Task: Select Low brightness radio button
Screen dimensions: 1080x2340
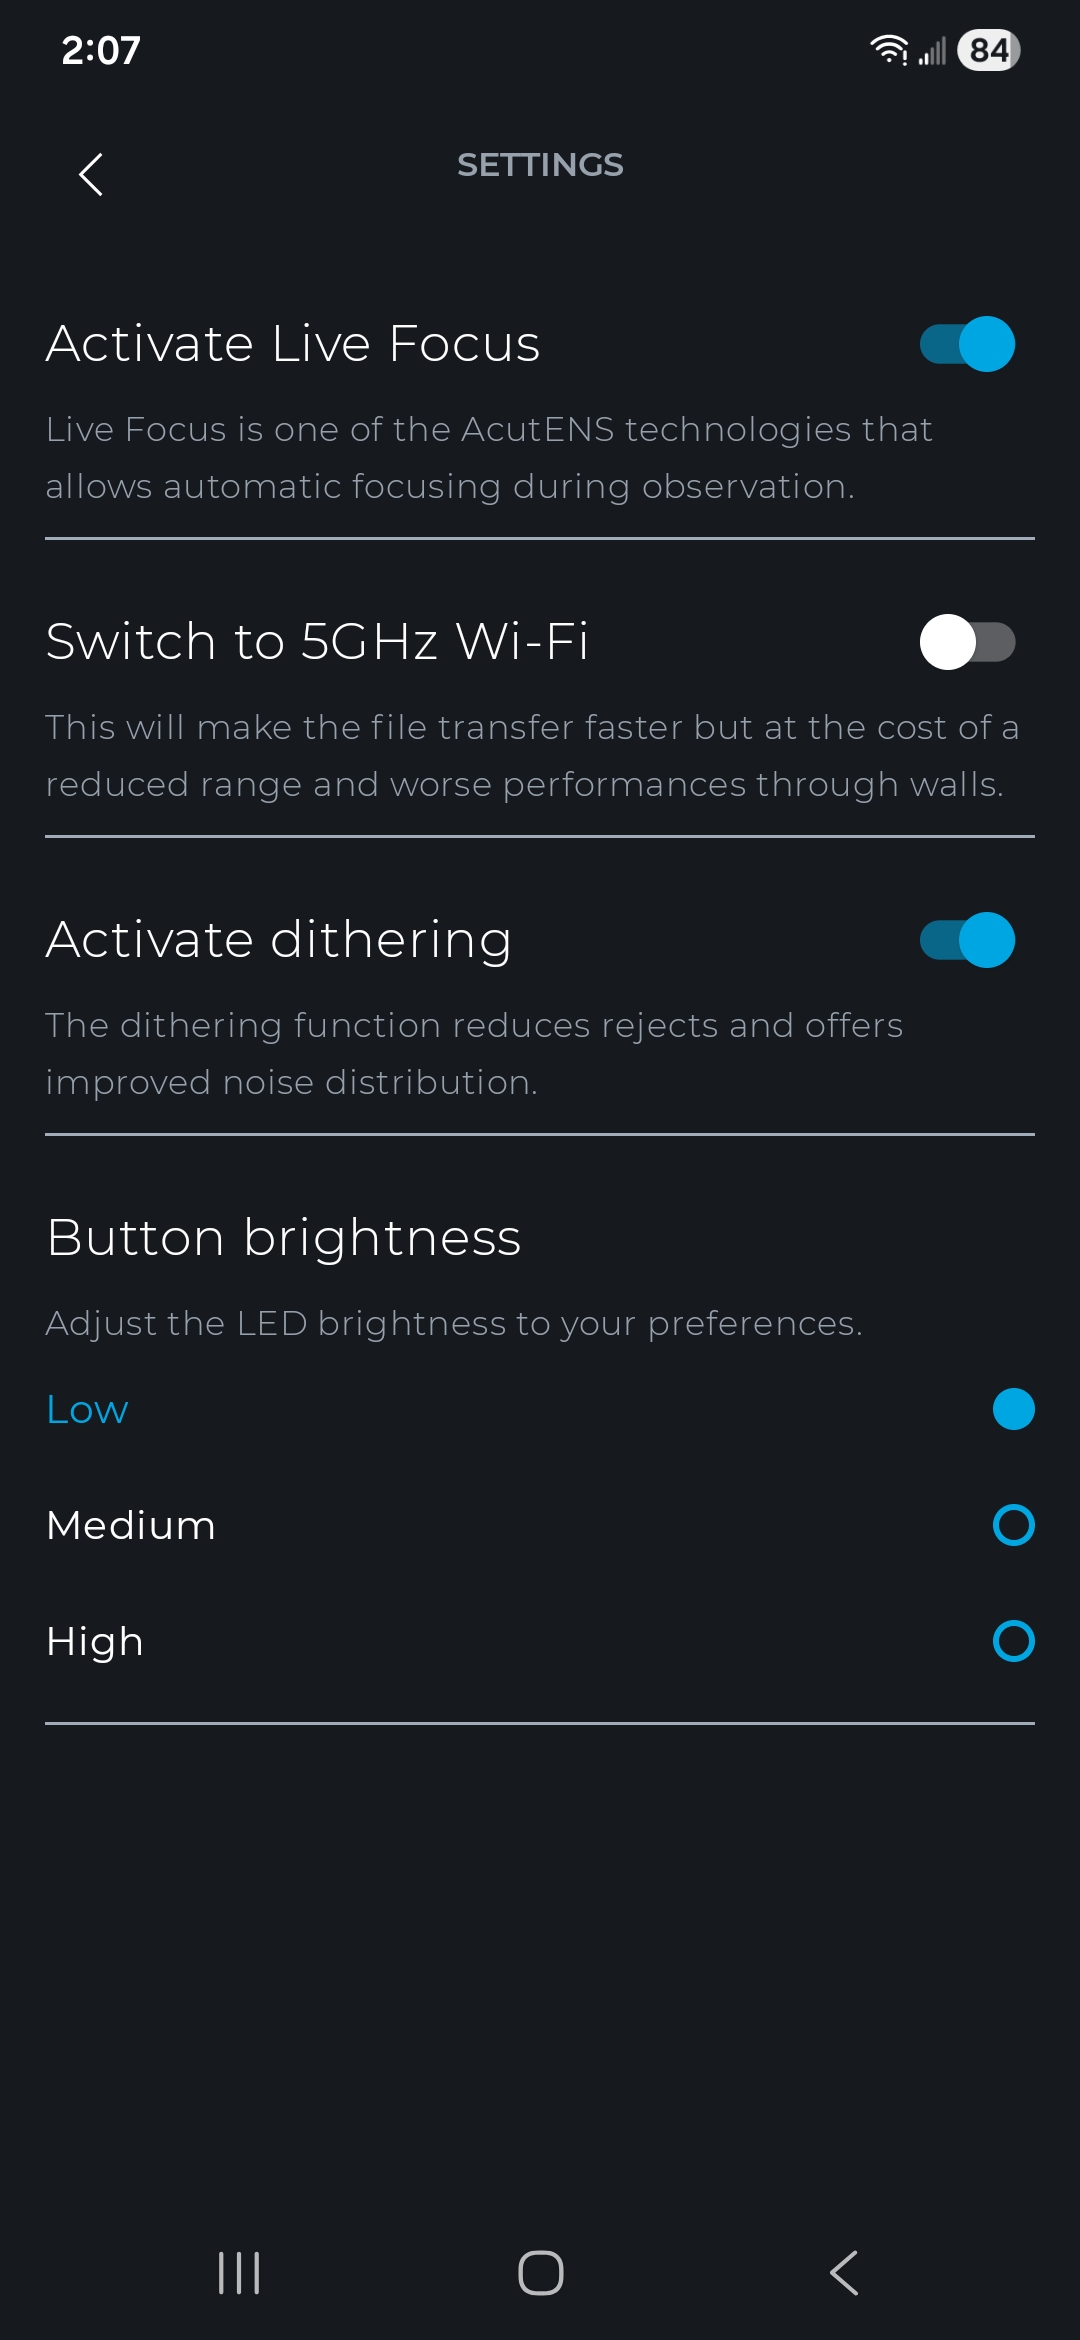Action: (x=1013, y=1409)
